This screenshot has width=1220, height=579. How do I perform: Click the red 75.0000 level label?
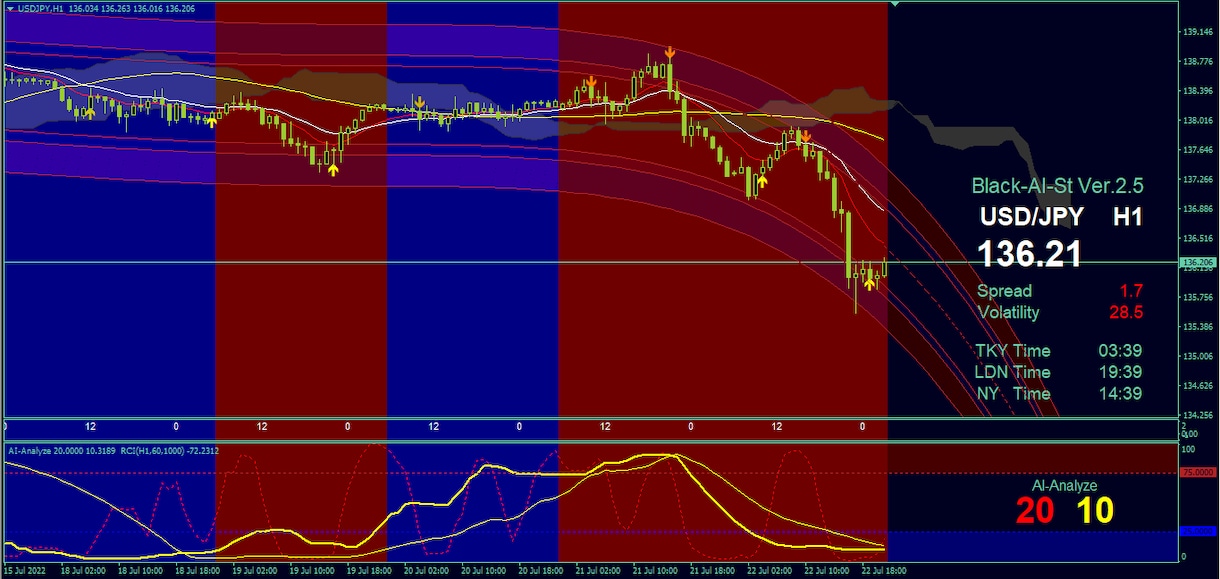(x=1196, y=472)
